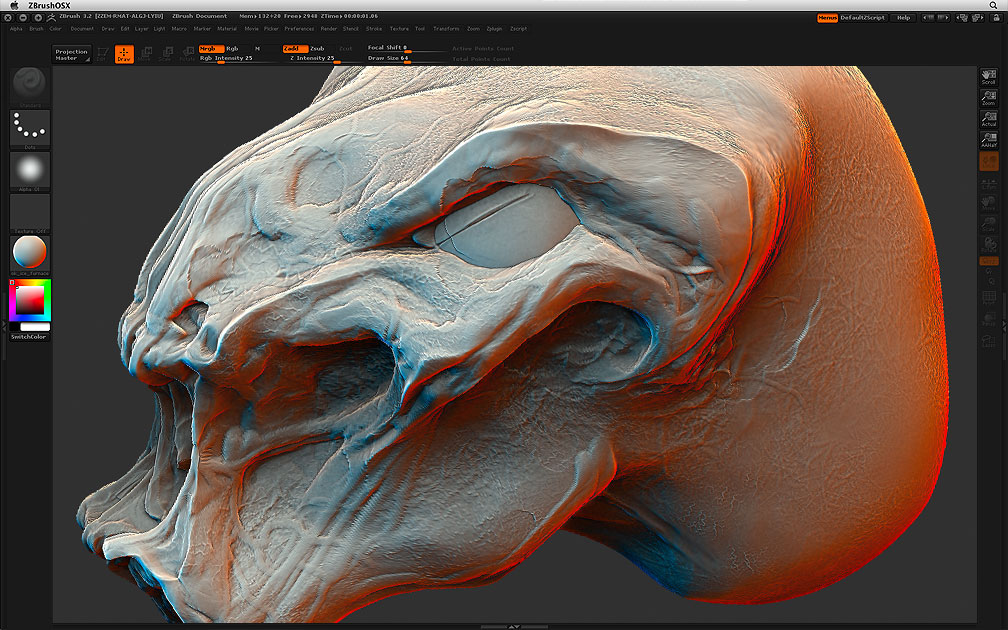The image size is (1008, 630).
Task: Load the previous UI layout arrow
Action: pos(929,18)
